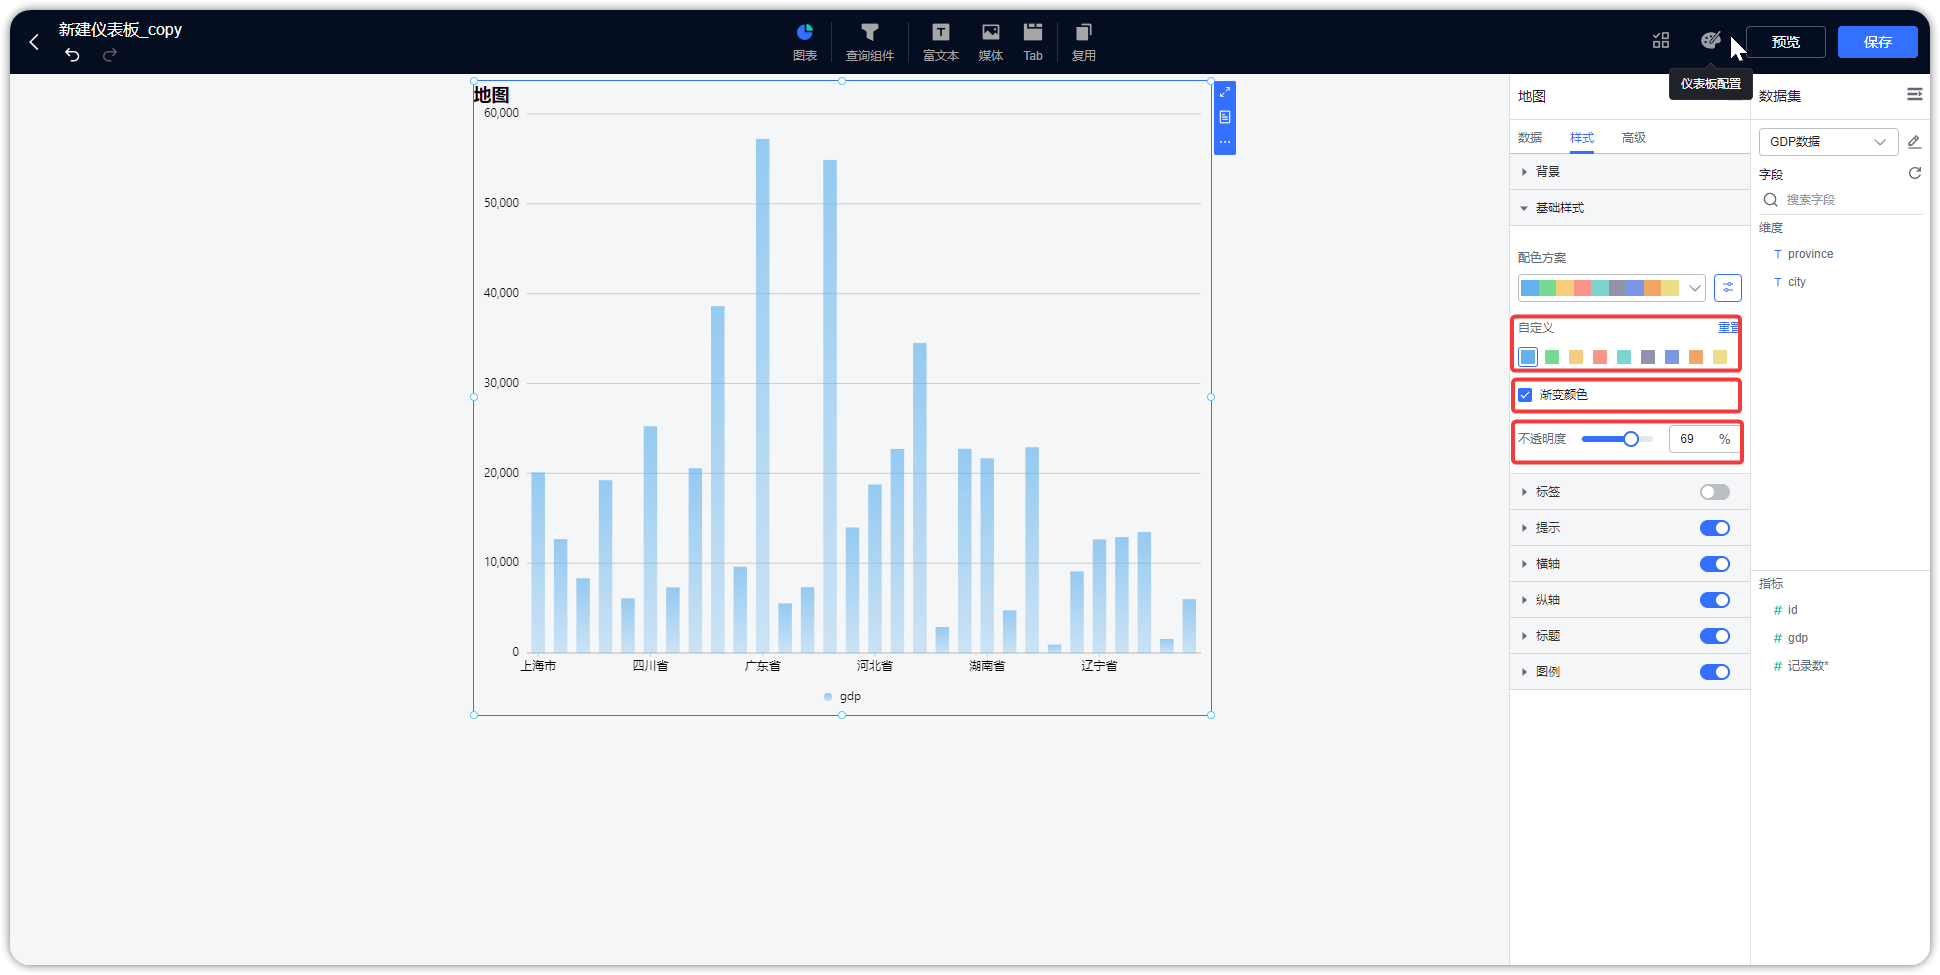Viewport: 1940px width, 975px height.
Task: Select the orange custom color swatch
Action: pyautogui.click(x=1696, y=357)
